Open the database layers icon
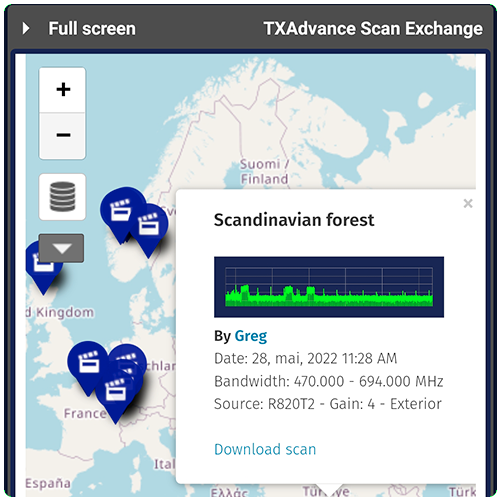Viewport: 500px width, 500px height. [62, 197]
